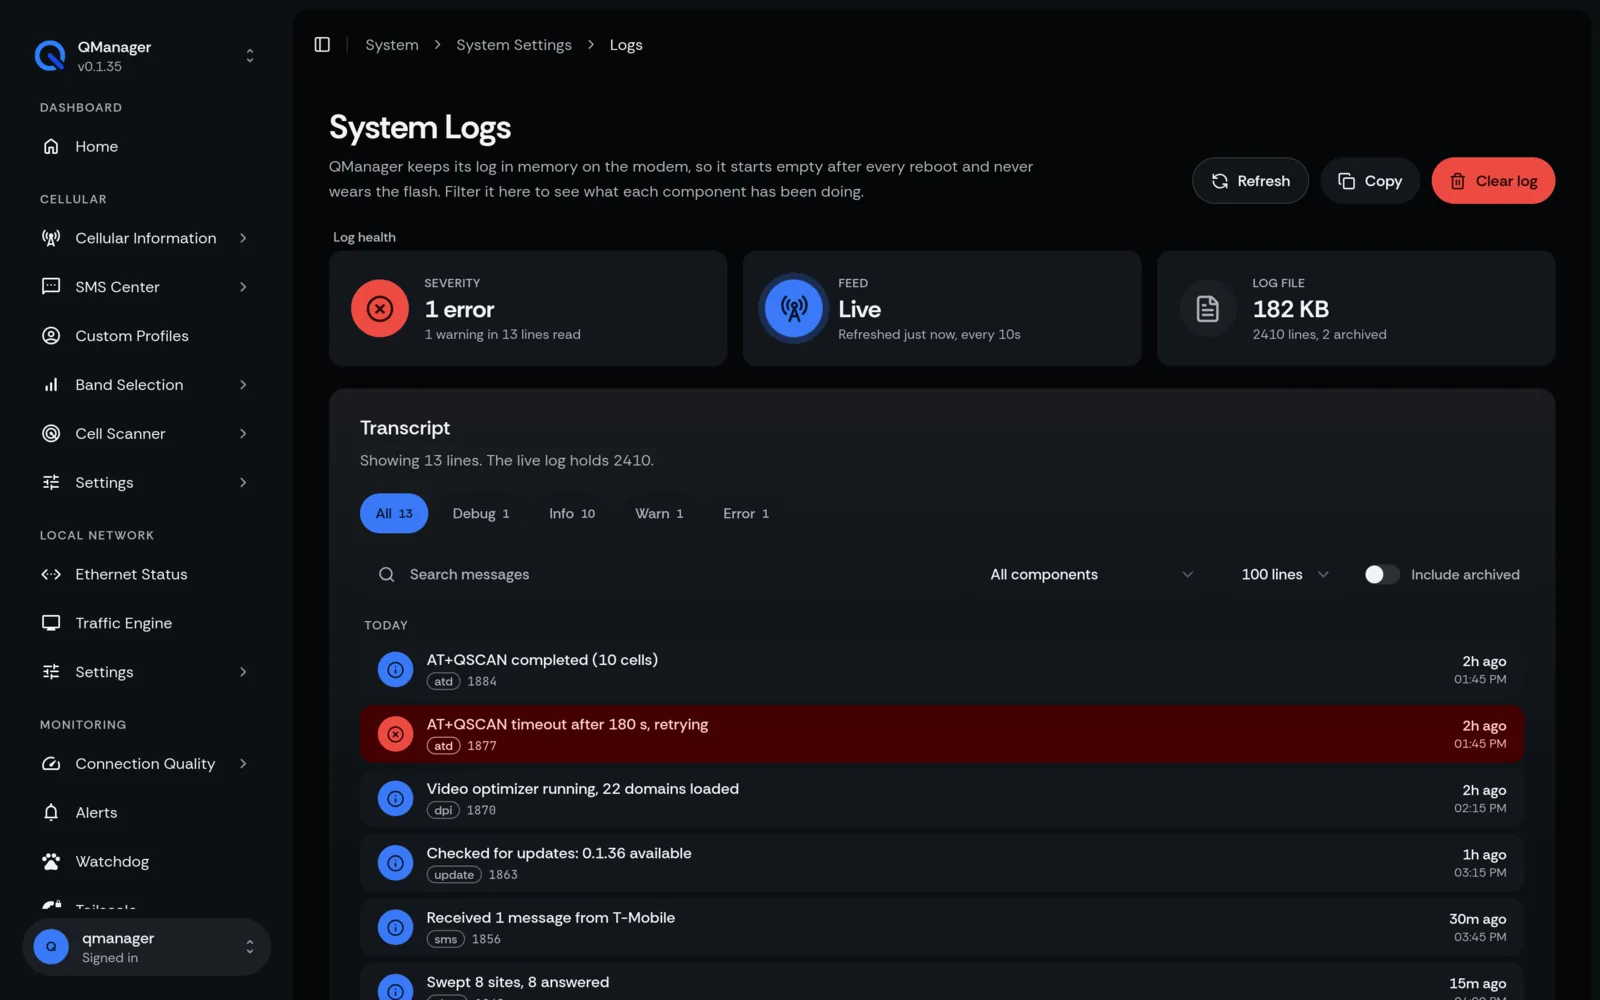Toggle the sidebar panel icon
This screenshot has height=1000, width=1600.
(322, 45)
